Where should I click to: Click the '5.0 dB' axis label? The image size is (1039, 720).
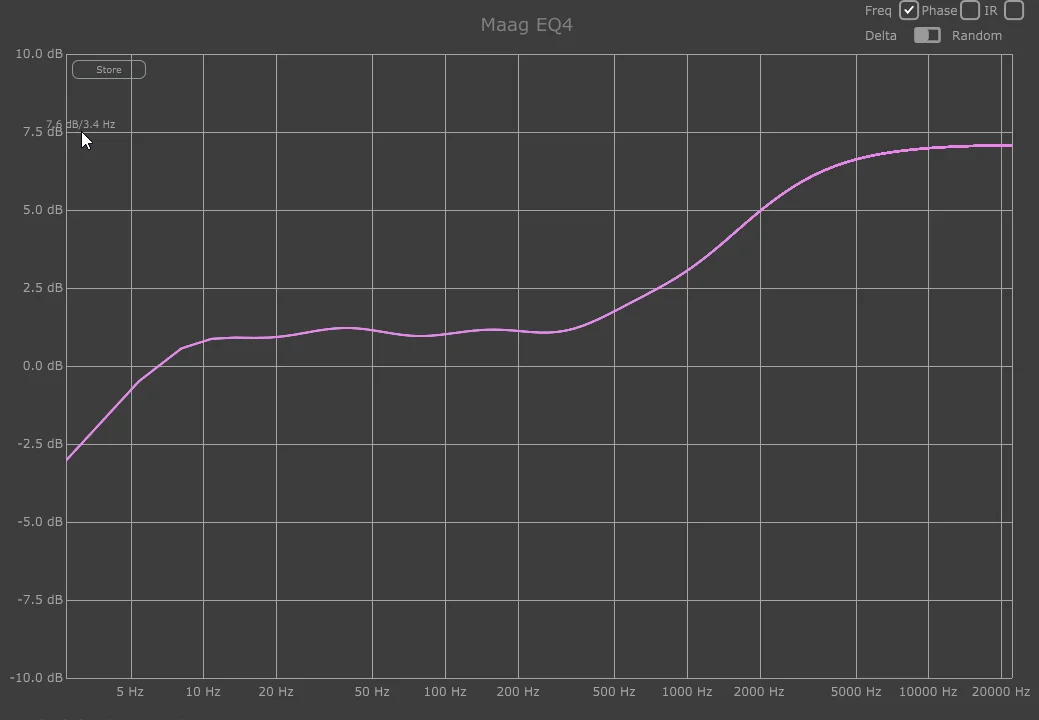point(43,210)
